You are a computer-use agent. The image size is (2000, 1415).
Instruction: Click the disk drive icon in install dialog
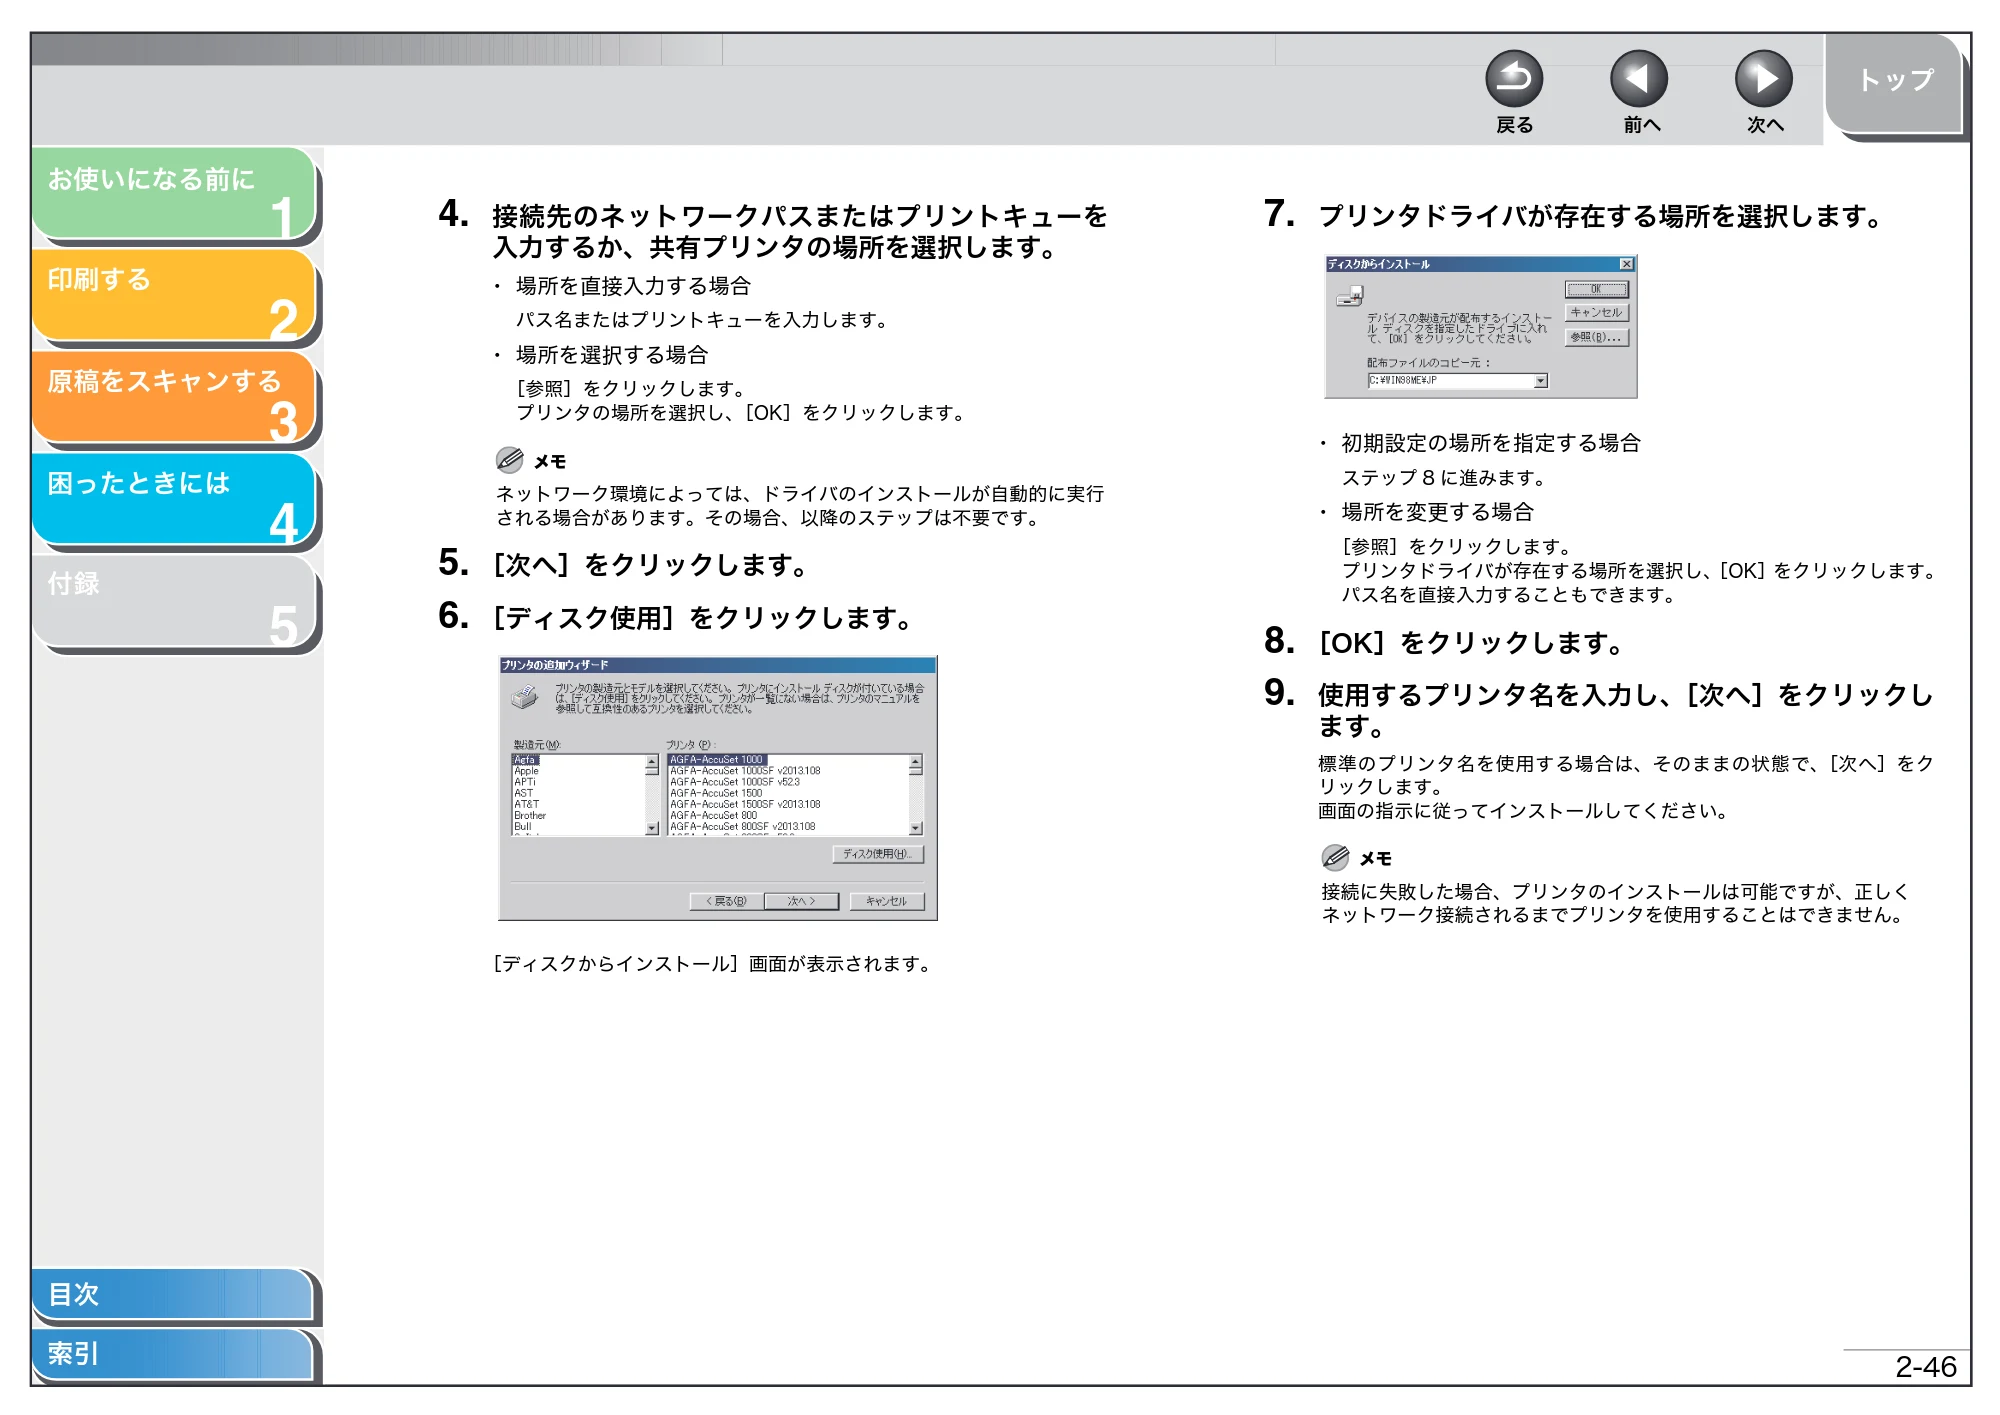point(1350,296)
